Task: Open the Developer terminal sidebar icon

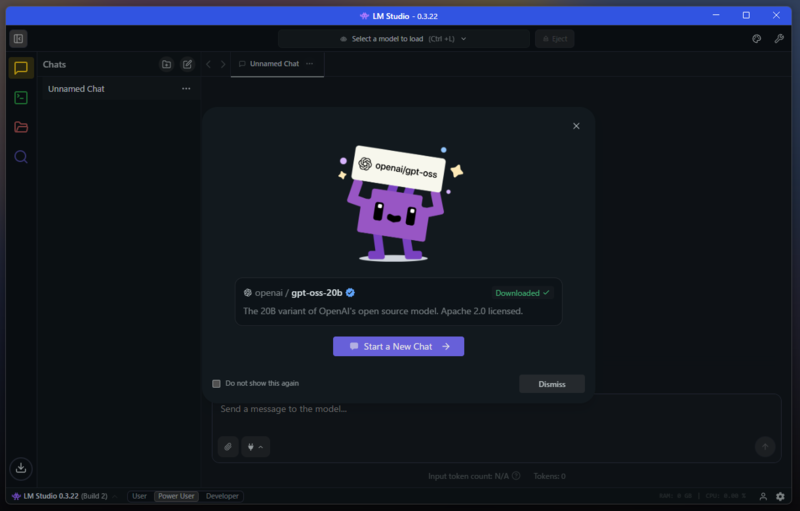Action: point(21,98)
